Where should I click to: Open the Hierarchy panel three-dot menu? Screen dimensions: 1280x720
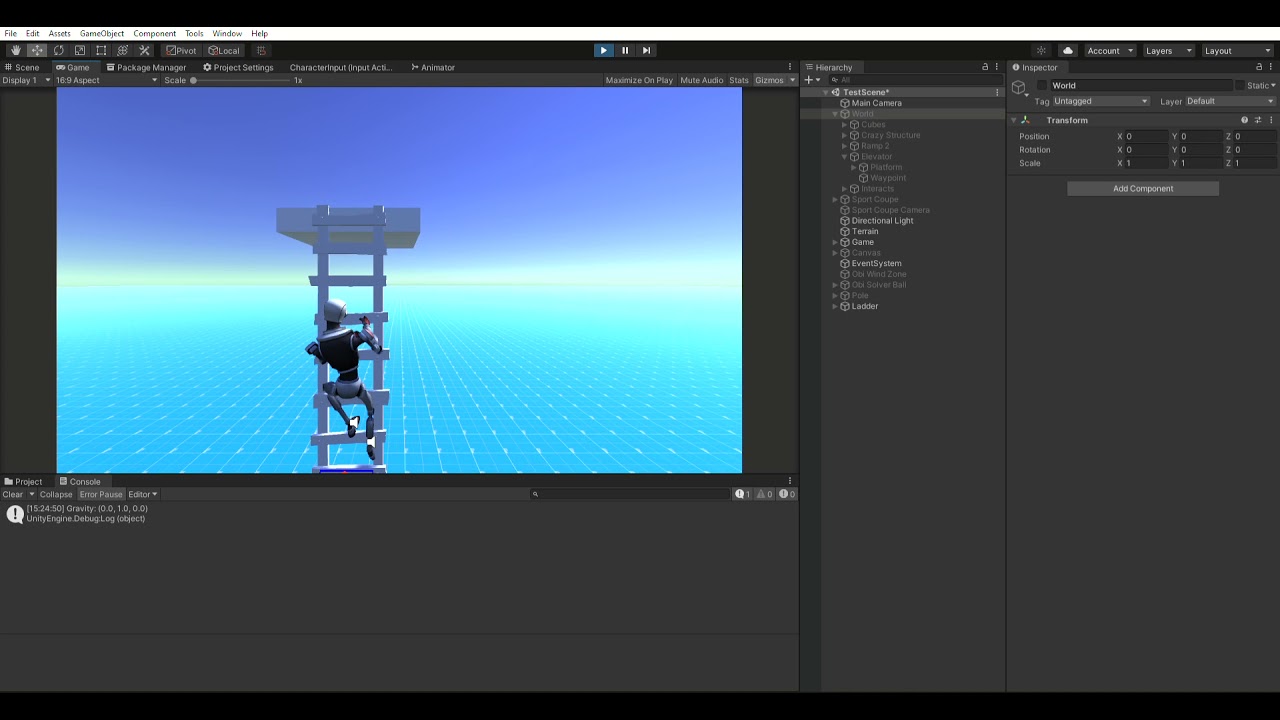click(997, 67)
